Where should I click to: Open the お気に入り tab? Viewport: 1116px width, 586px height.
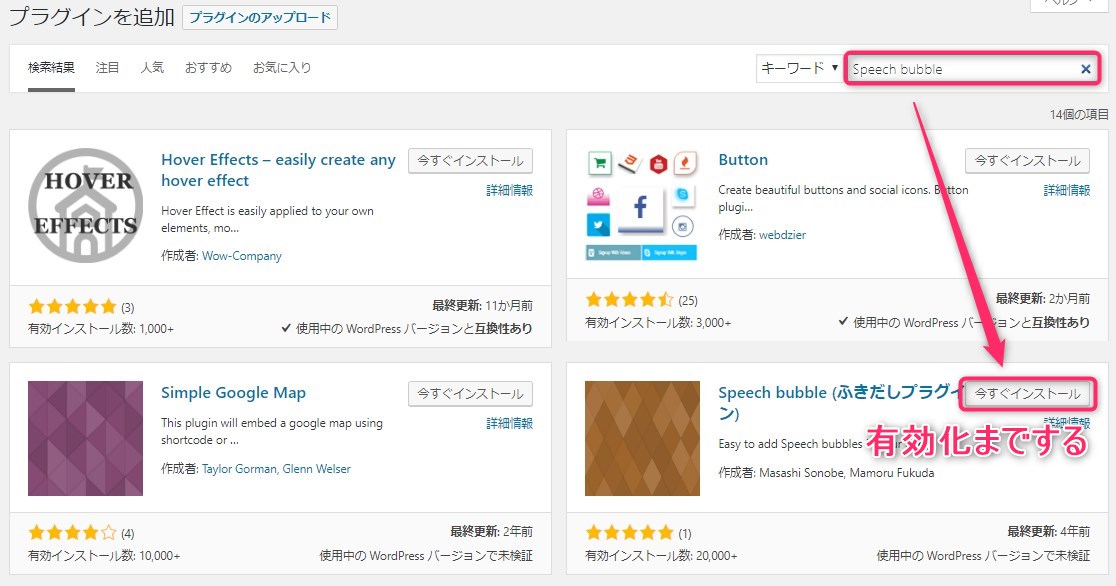282,68
